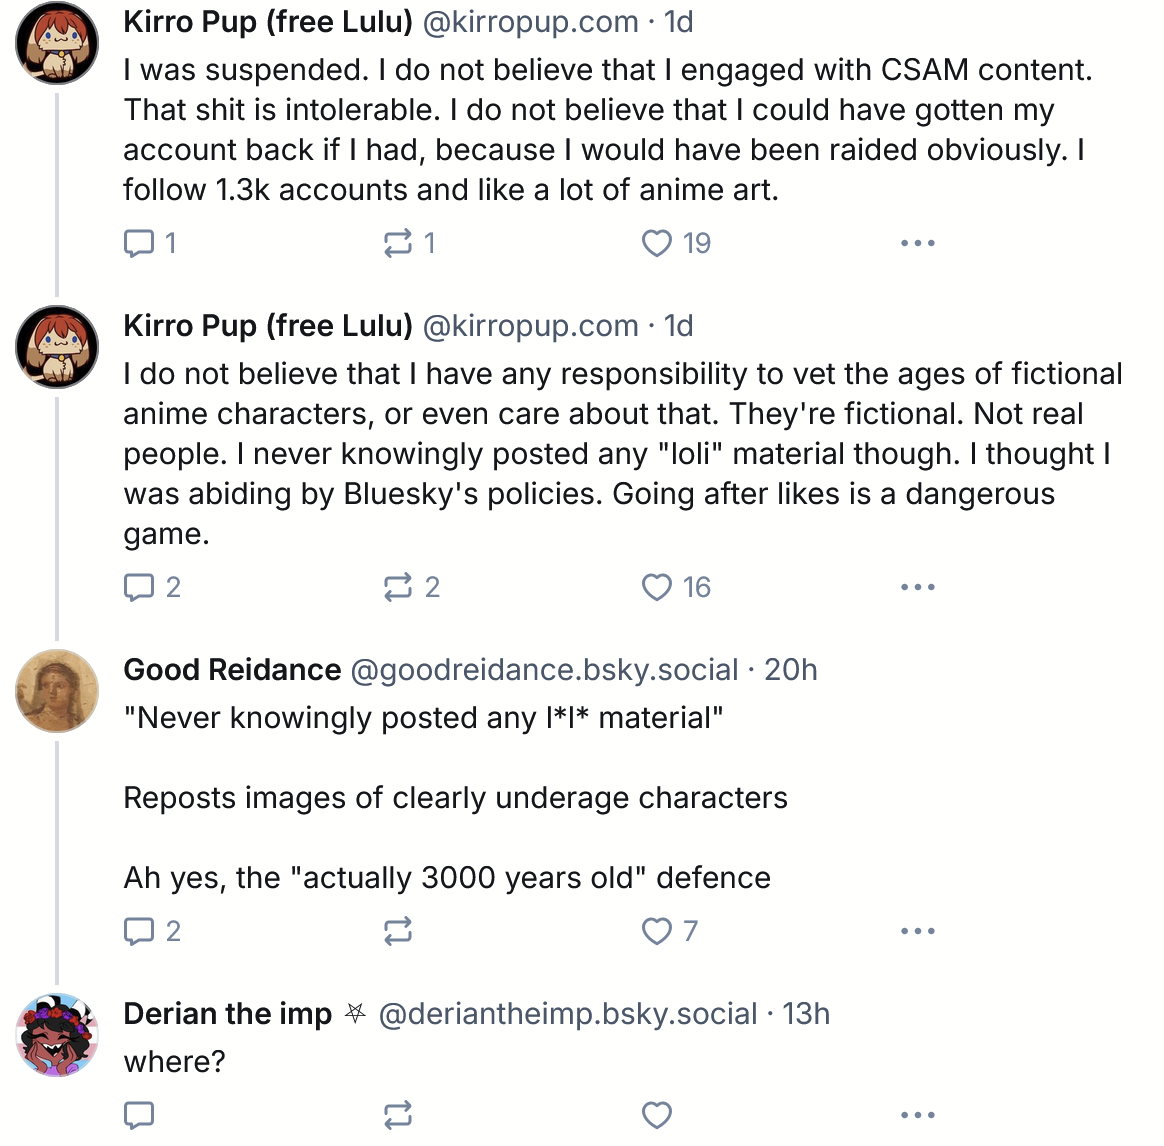Open more options on first post
This screenshot has width=1164, height=1146.
pos(917,243)
